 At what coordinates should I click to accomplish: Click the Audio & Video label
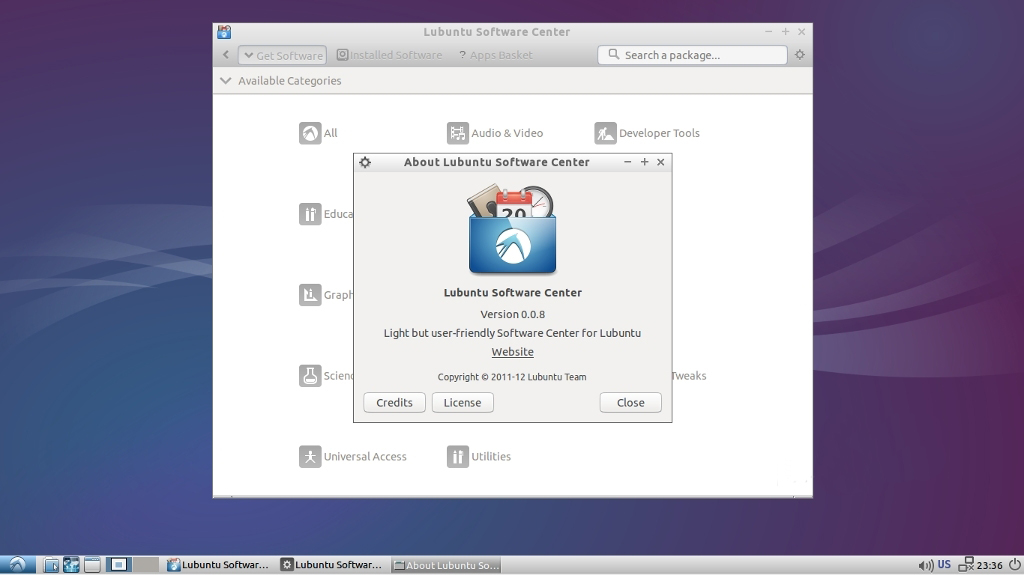tap(507, 133)
